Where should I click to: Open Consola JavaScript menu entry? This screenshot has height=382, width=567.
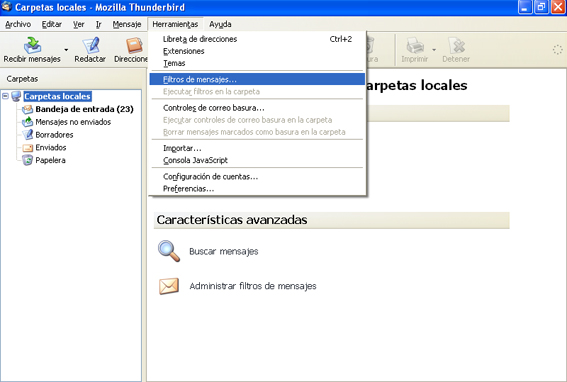click(x=257, y=160)
